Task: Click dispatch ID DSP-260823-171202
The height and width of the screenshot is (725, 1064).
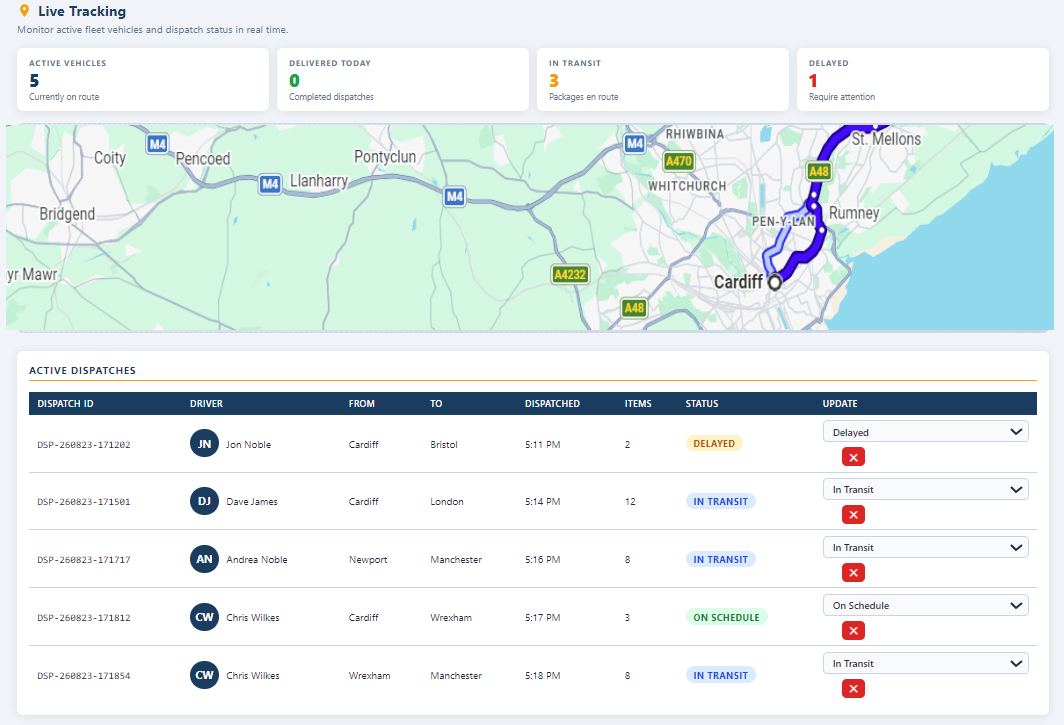Action: click(83, 445)
